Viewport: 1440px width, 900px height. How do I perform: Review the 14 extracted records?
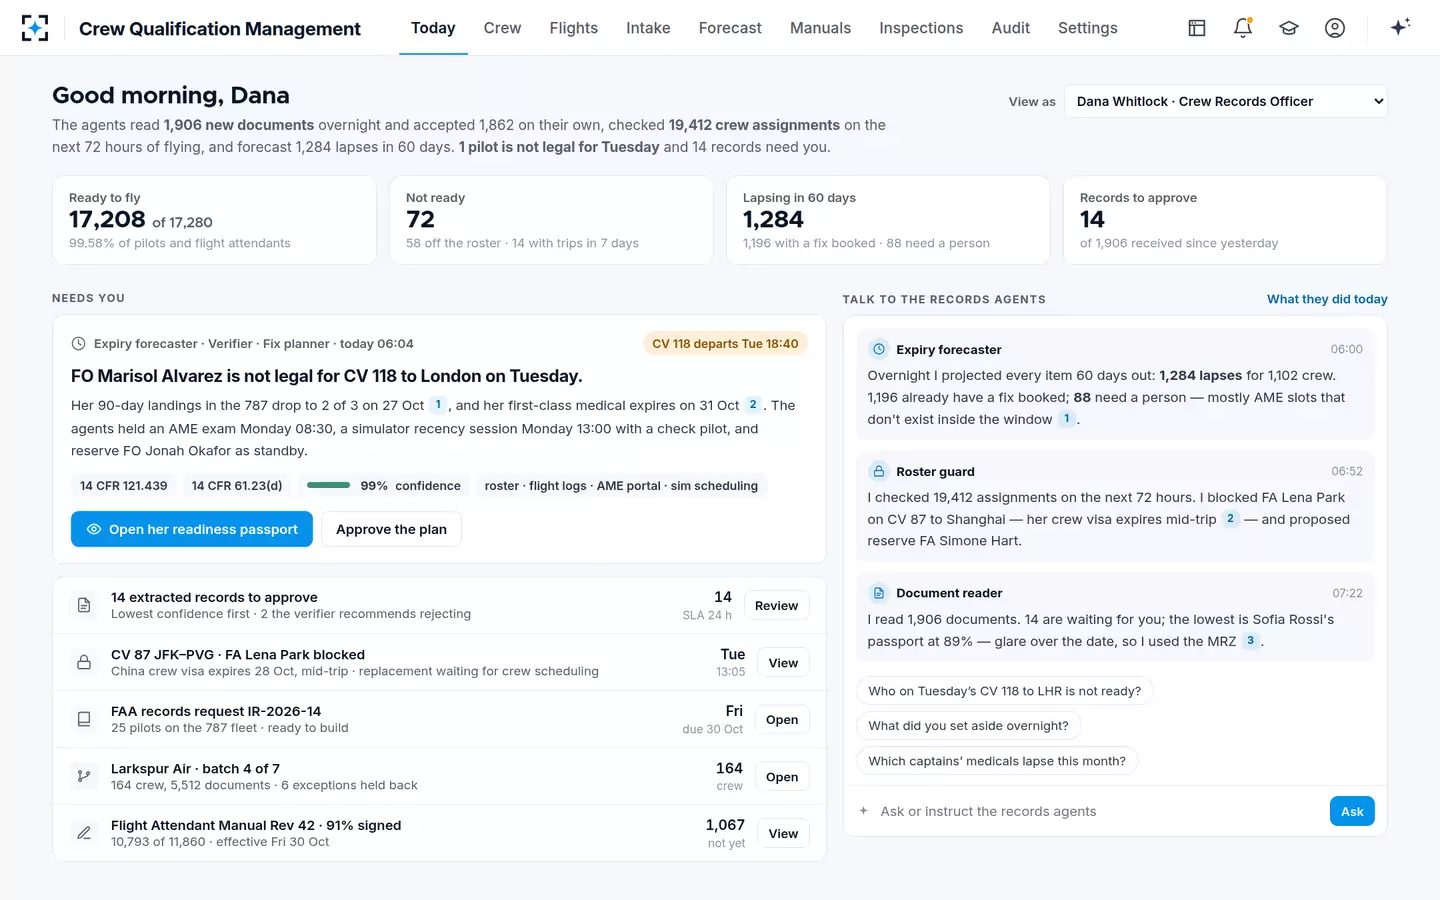(x=776, y=606)
